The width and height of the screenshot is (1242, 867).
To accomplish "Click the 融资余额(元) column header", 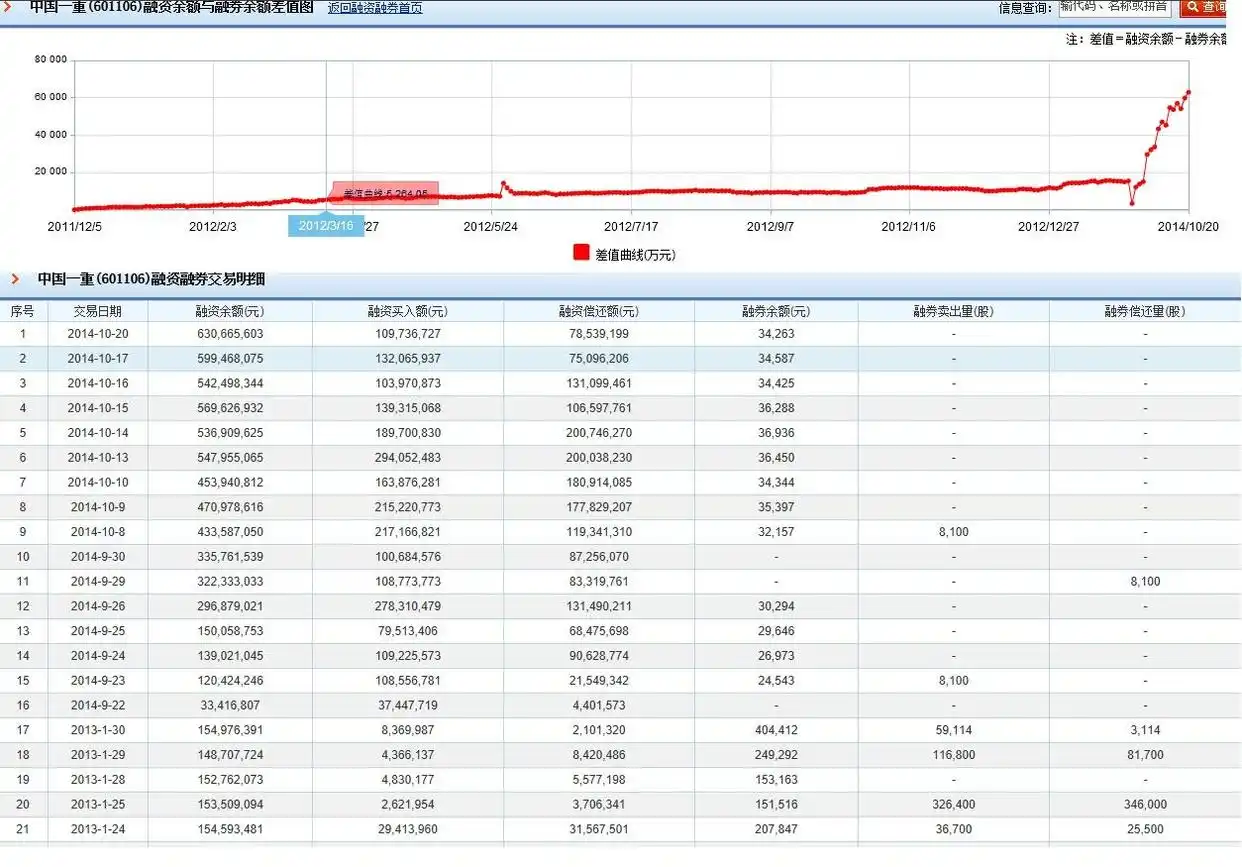I will [x=230, y=311].
